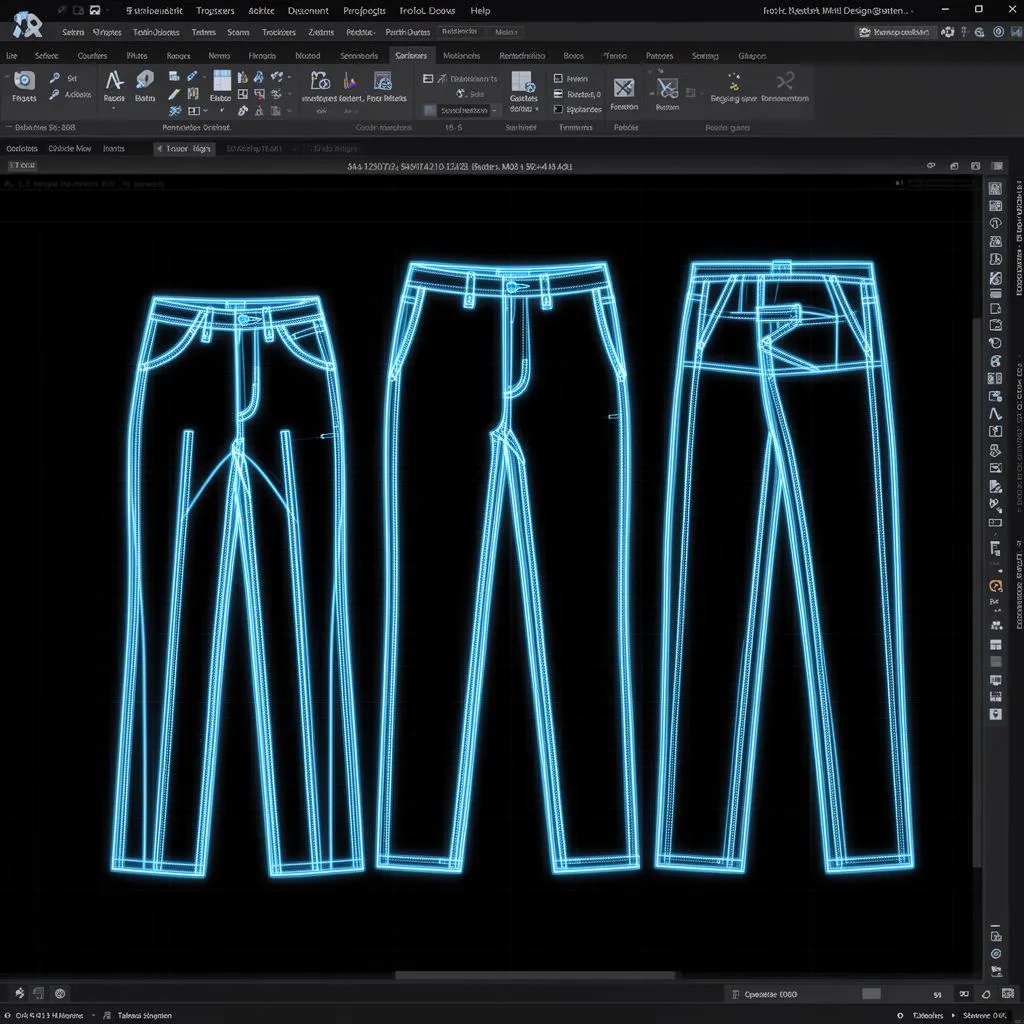Screen dimensions: 1024x1024
Task: Toggle the eye icon in the canvas header
Action: tap(931, 166)
